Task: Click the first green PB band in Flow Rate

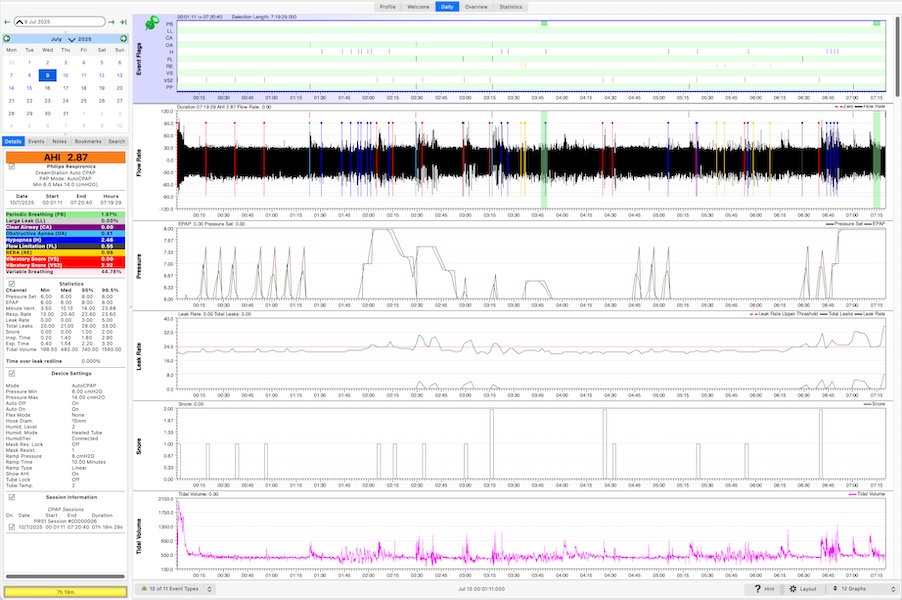Action: [x=544, y=159]
